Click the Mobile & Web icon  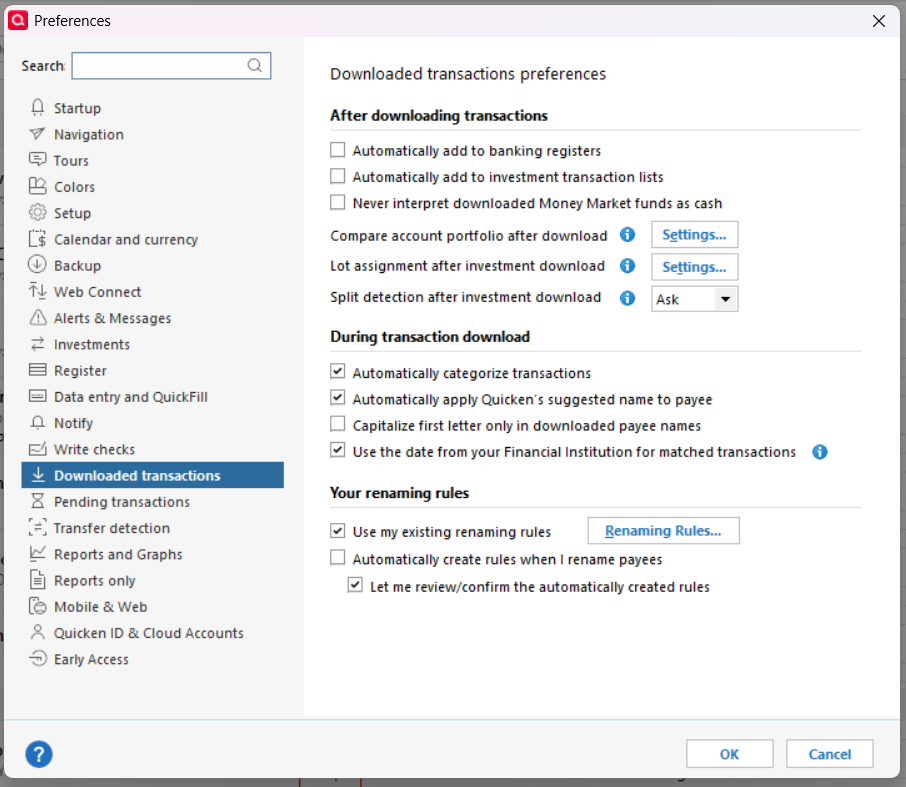click(x=38, y=606)
